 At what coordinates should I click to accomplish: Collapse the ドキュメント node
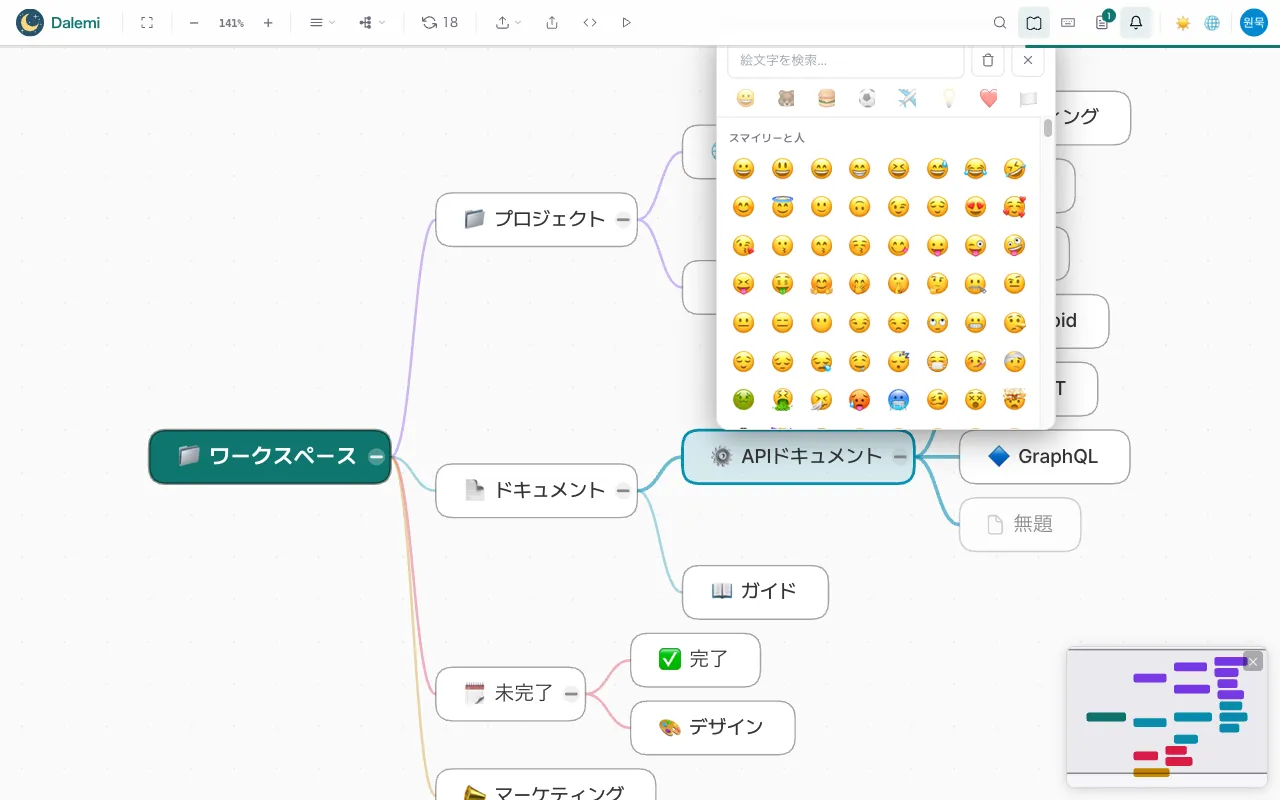point(623,490)
